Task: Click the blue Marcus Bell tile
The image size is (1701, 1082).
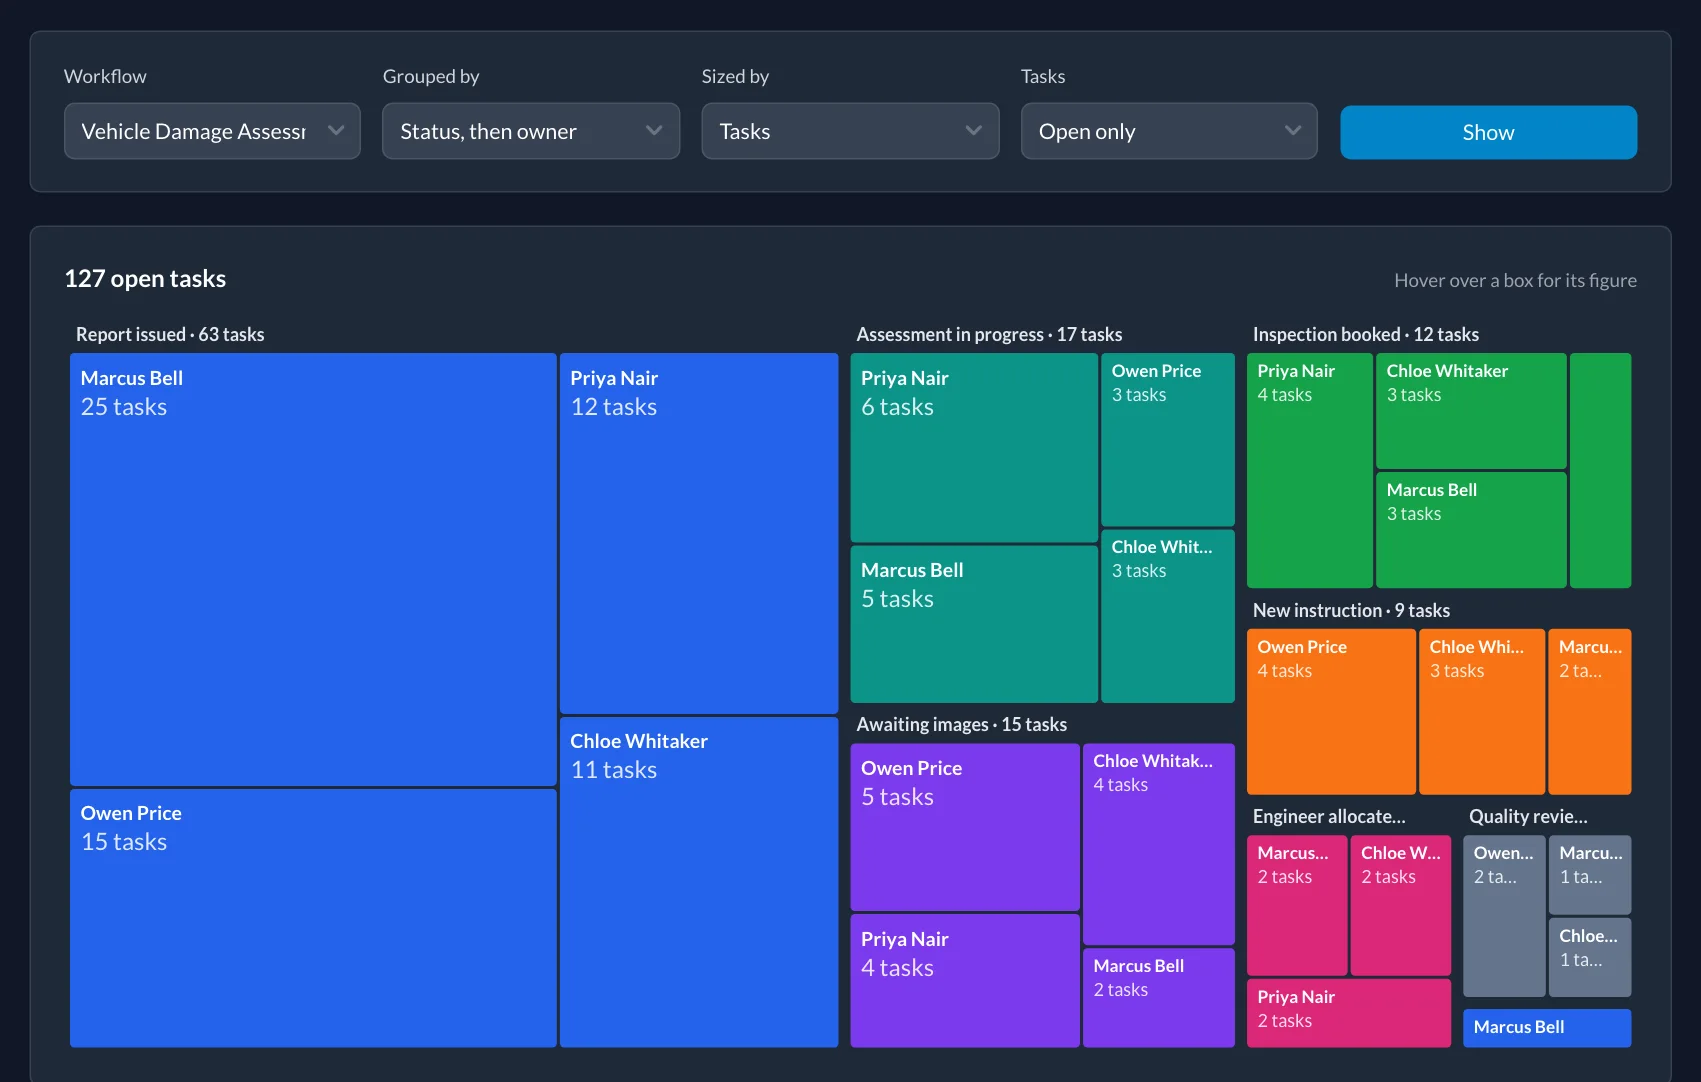Action: tap(1547, 1028)
